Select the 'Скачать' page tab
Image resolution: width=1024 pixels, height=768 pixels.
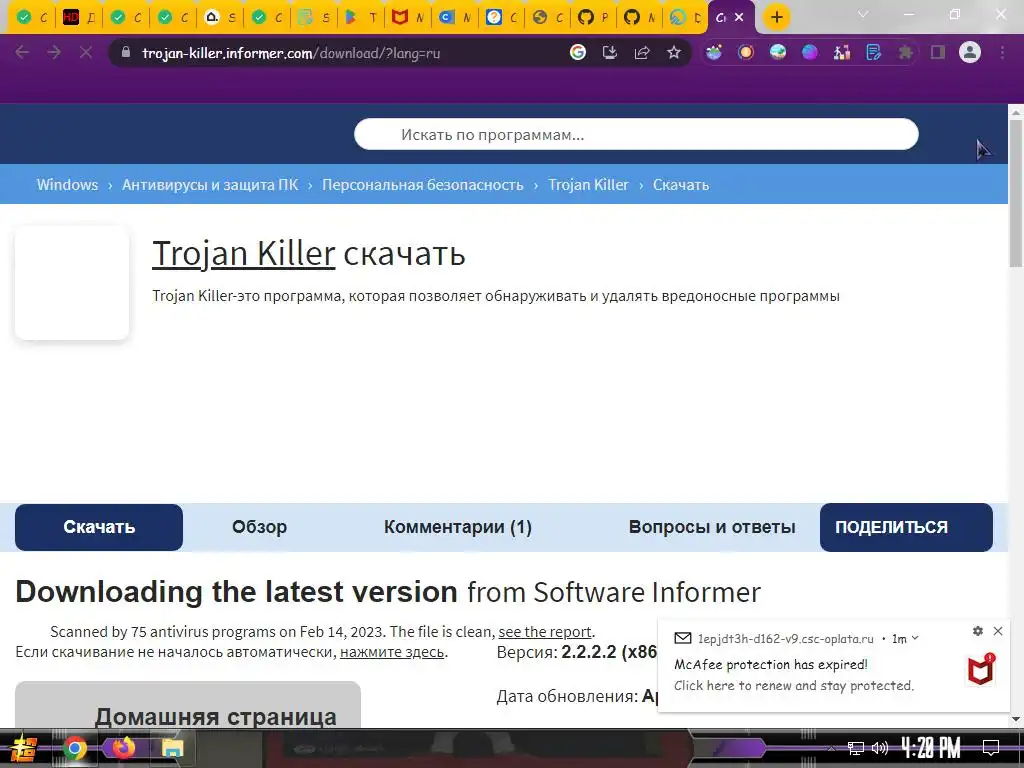99,527
